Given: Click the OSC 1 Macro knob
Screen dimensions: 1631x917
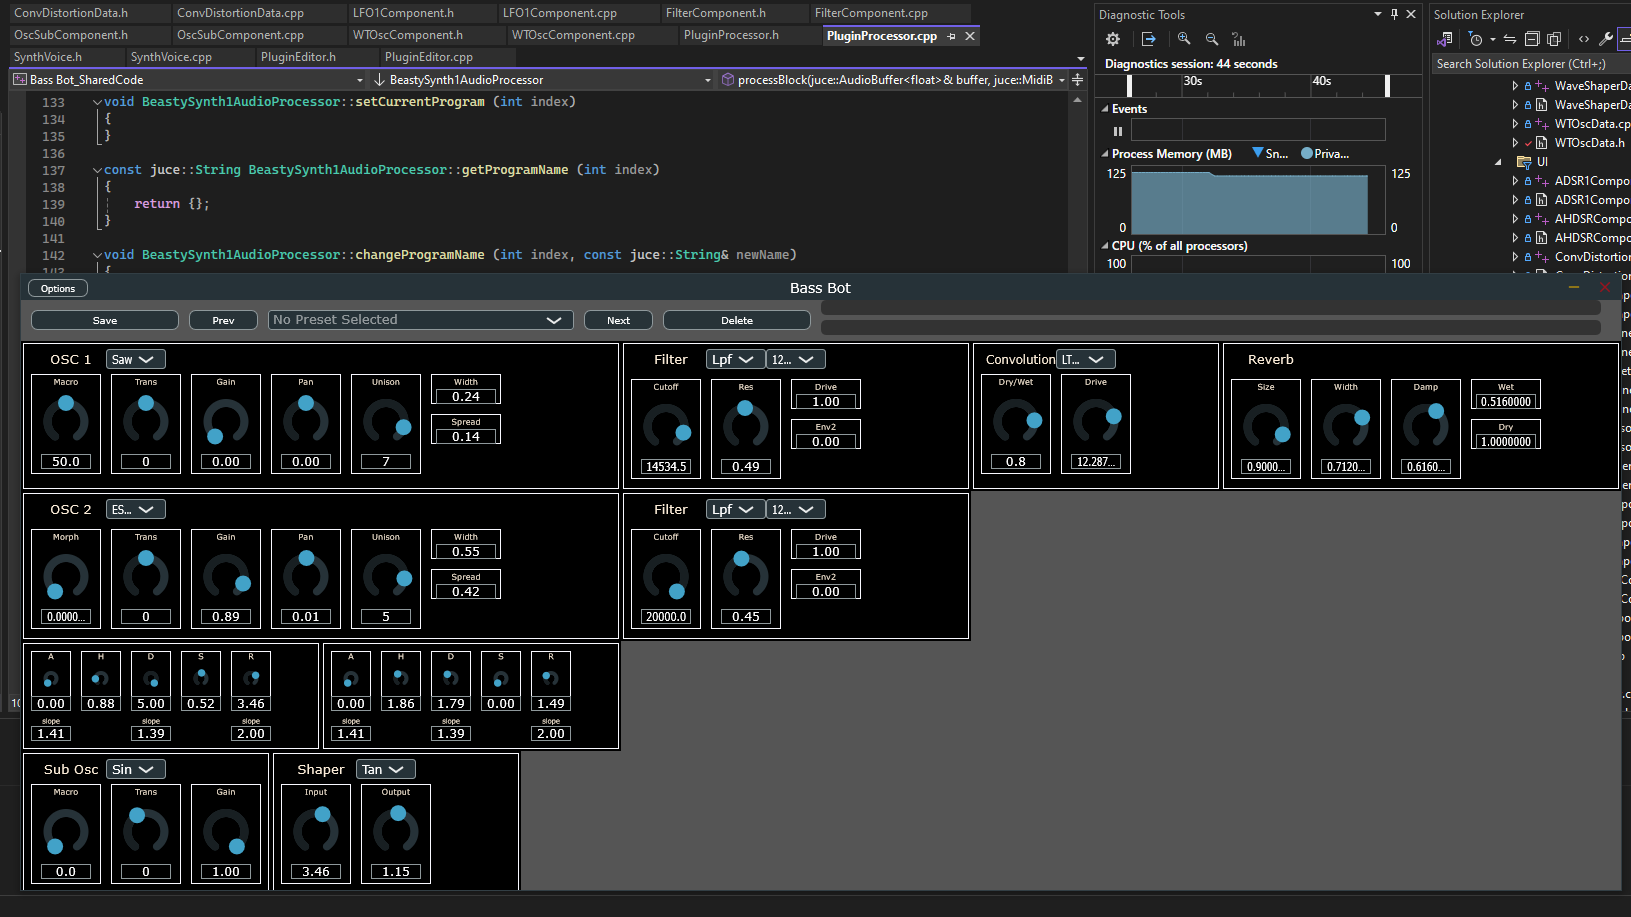Looking at the screenshot, I should coord(66,421).
